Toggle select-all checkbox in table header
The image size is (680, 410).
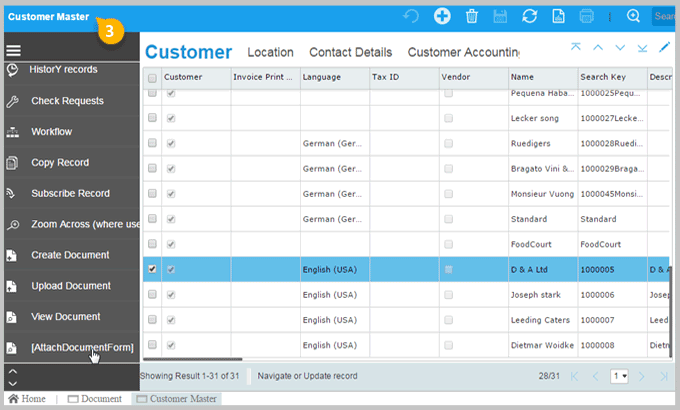click(152, 78)
